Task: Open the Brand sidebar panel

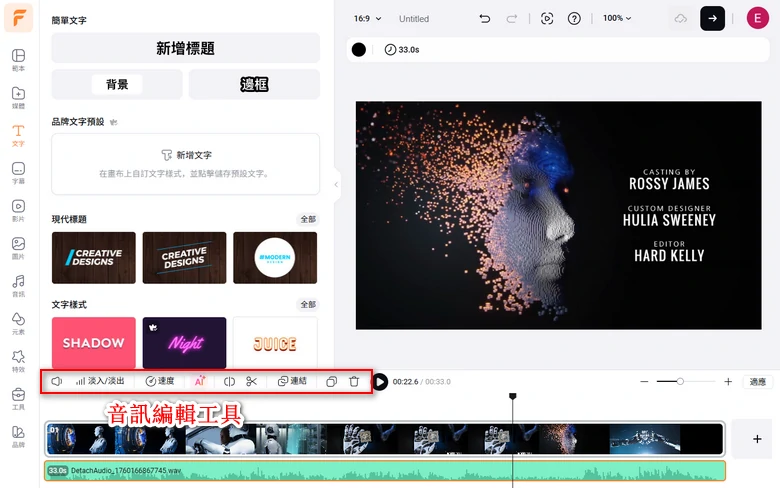Action: 18,436
